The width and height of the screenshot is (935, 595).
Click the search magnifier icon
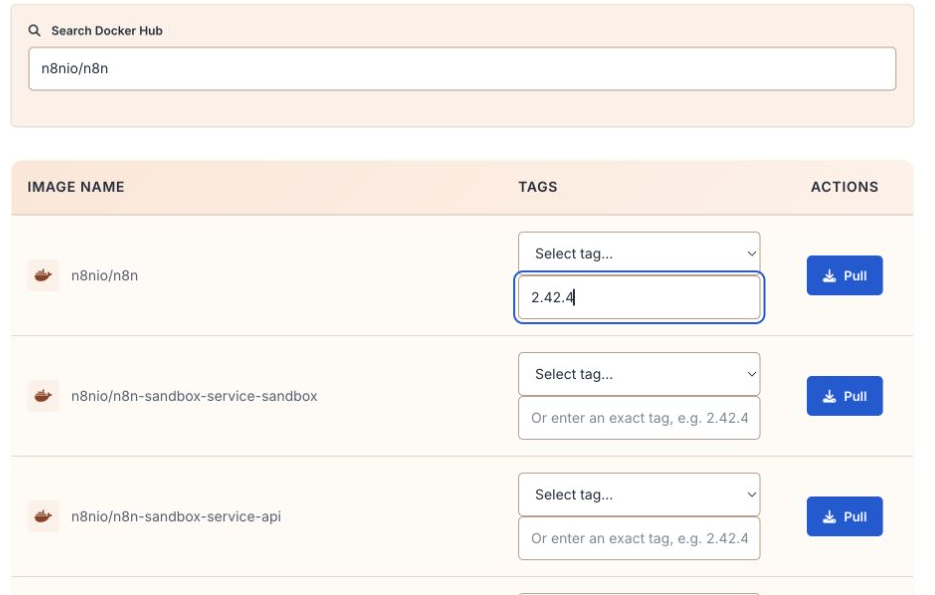click(35, 30)
